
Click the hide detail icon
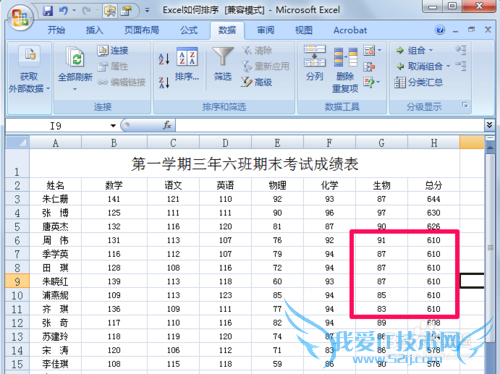pos(461,65)
